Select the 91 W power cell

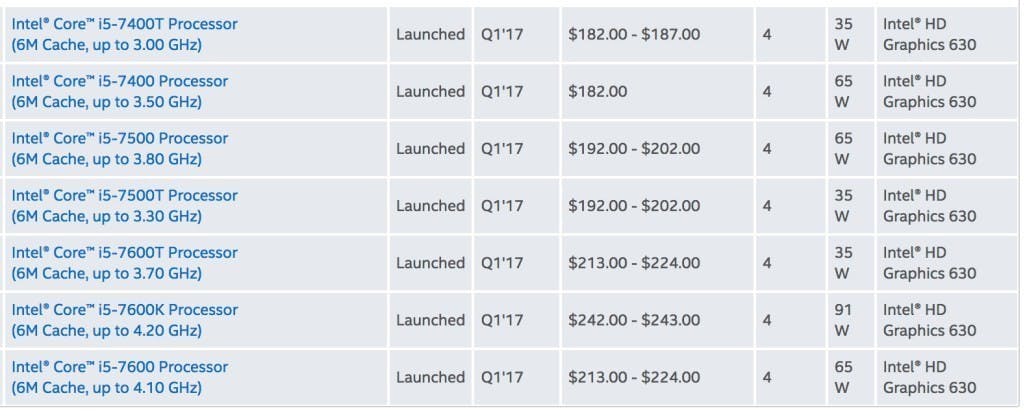[x=842, y=320]
